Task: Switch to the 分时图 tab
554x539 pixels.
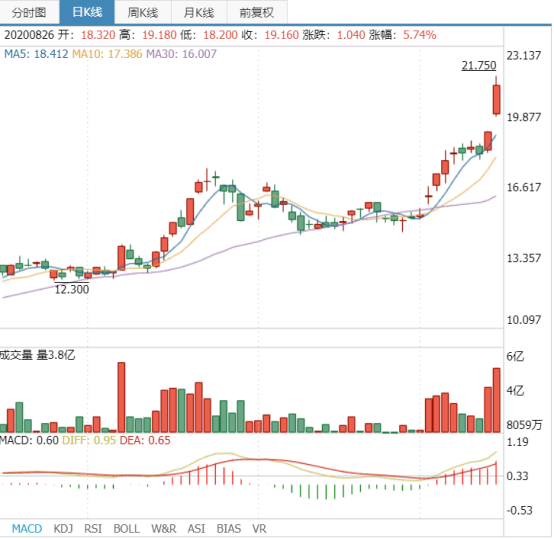Action: point(29,12)
